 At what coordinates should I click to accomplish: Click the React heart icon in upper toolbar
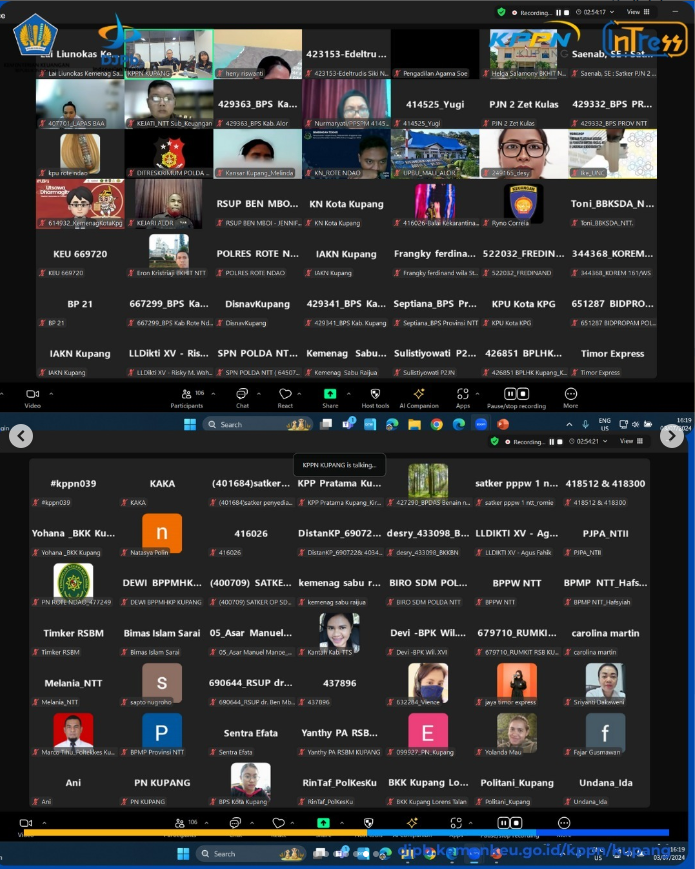pyautogui.click(x=285, y=397)
